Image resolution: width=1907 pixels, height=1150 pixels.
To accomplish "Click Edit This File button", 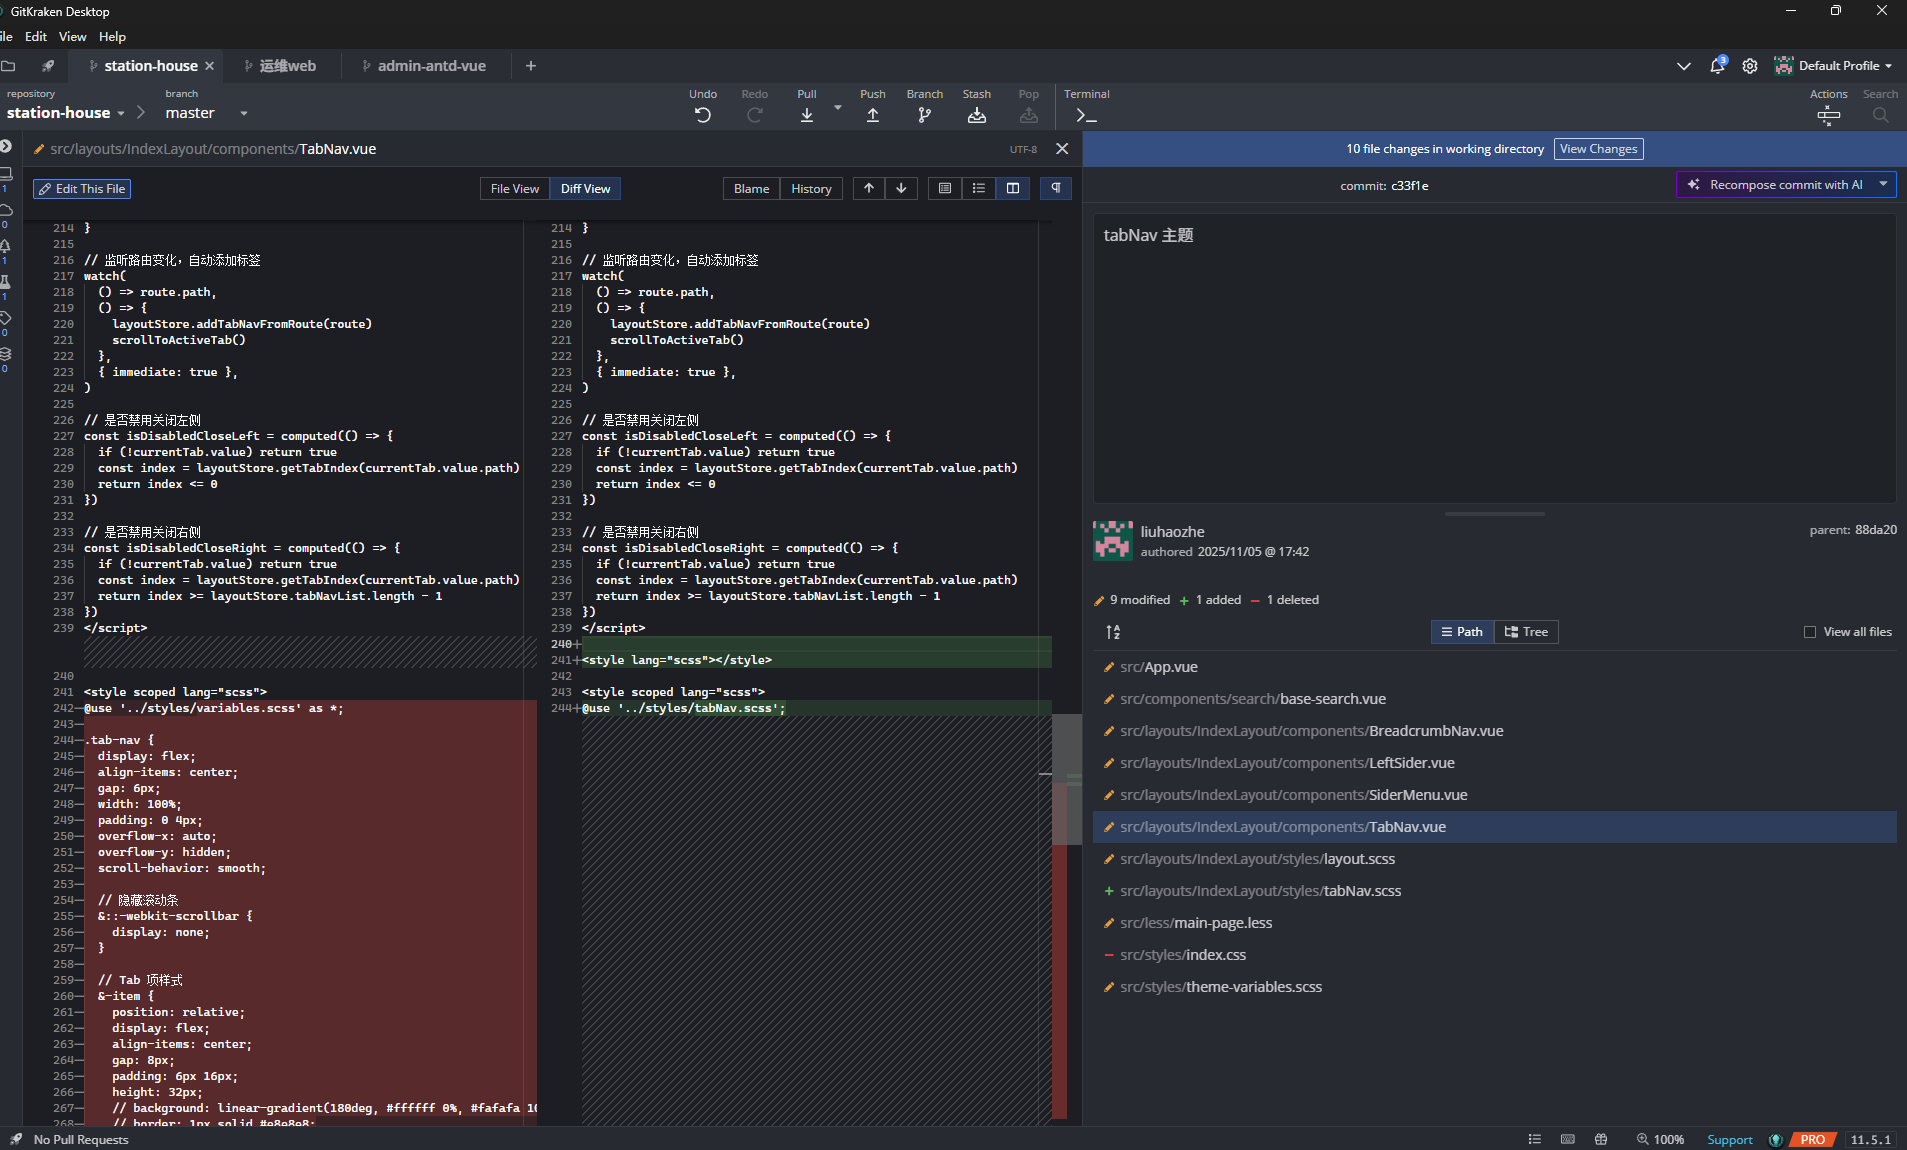I will (82, 188).
